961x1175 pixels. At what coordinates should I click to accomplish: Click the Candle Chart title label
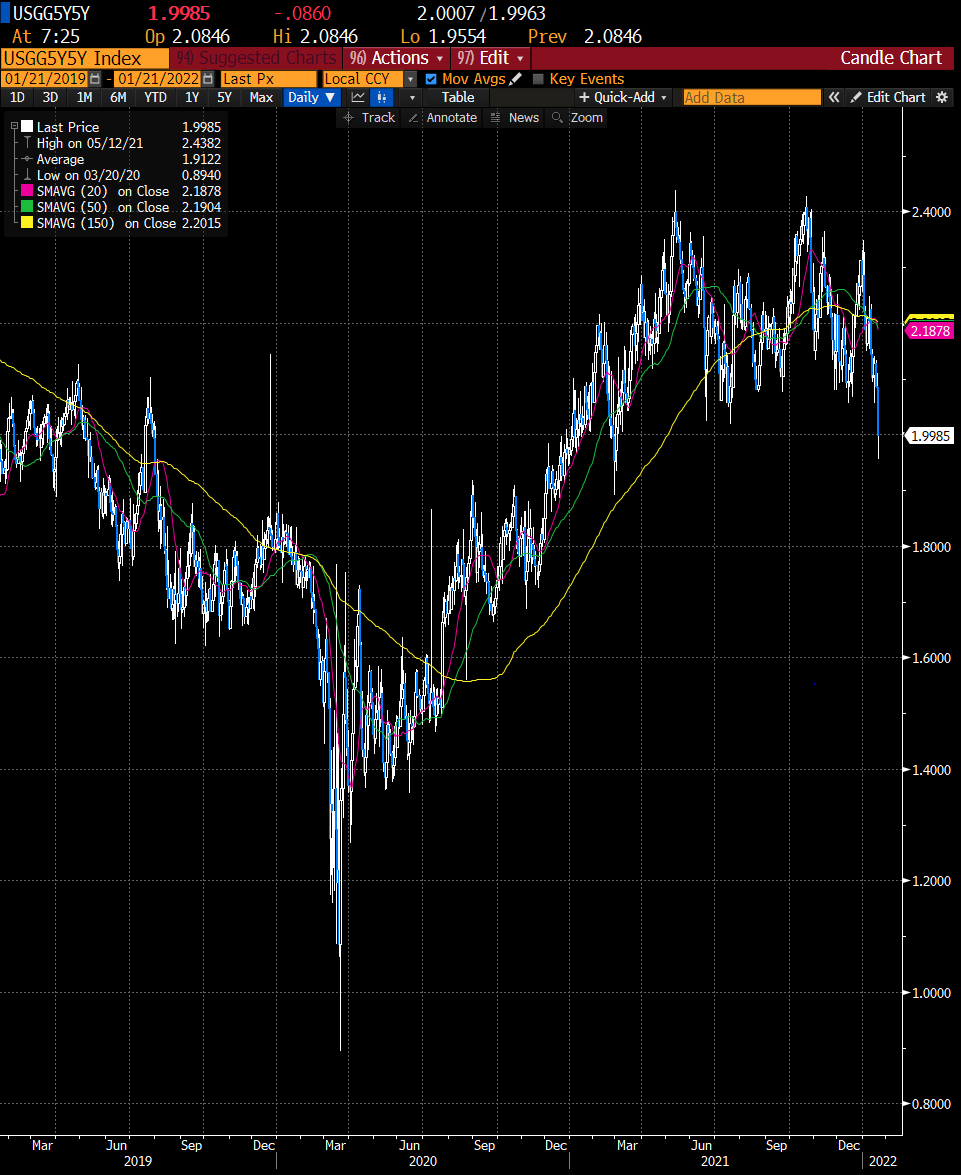[x=891, y=58]
